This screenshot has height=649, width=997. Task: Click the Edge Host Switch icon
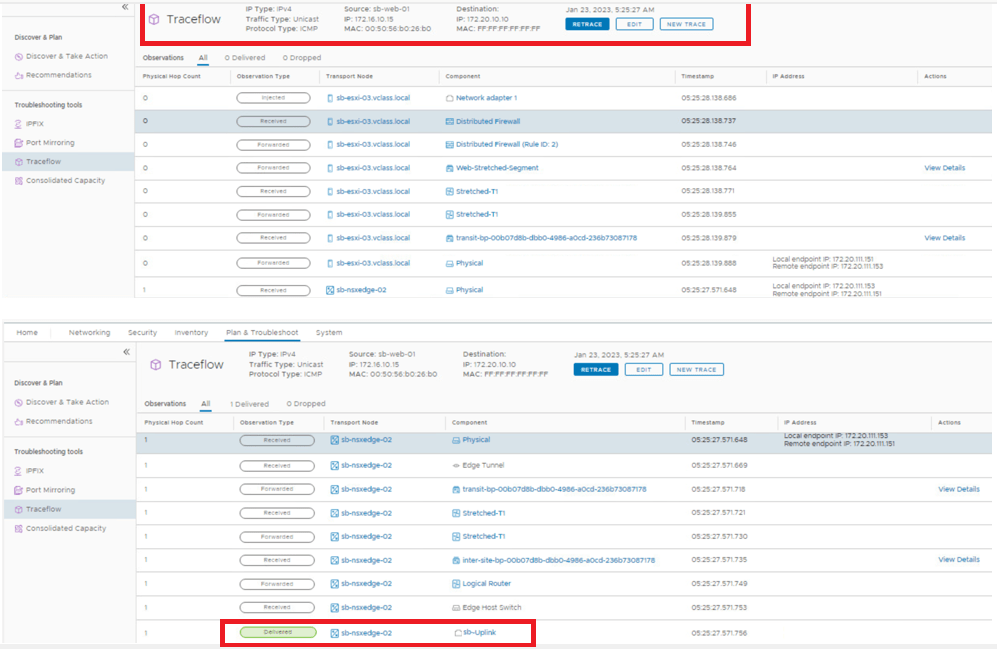(457, 607)
